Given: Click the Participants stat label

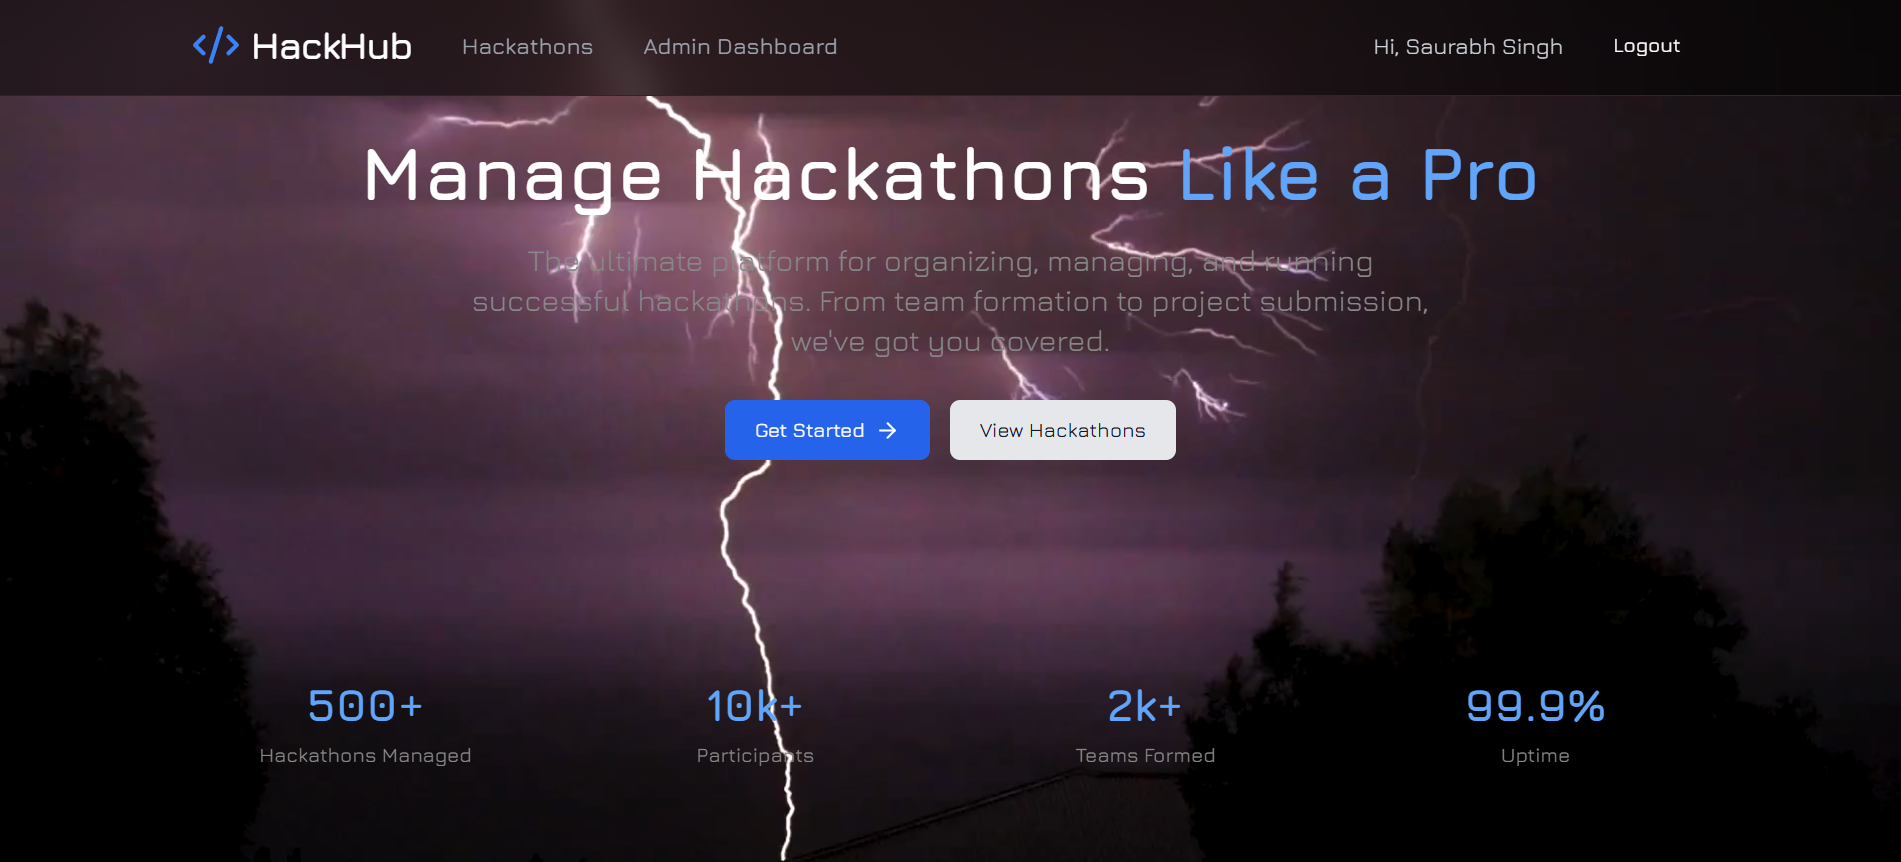Looking at the screenshot, I should click(755, 756).
